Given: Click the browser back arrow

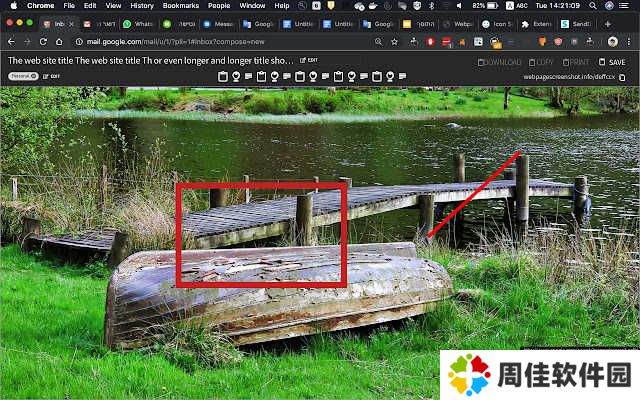Looking at the screenshot, I should pyautogui.click(x=11, y=41).
